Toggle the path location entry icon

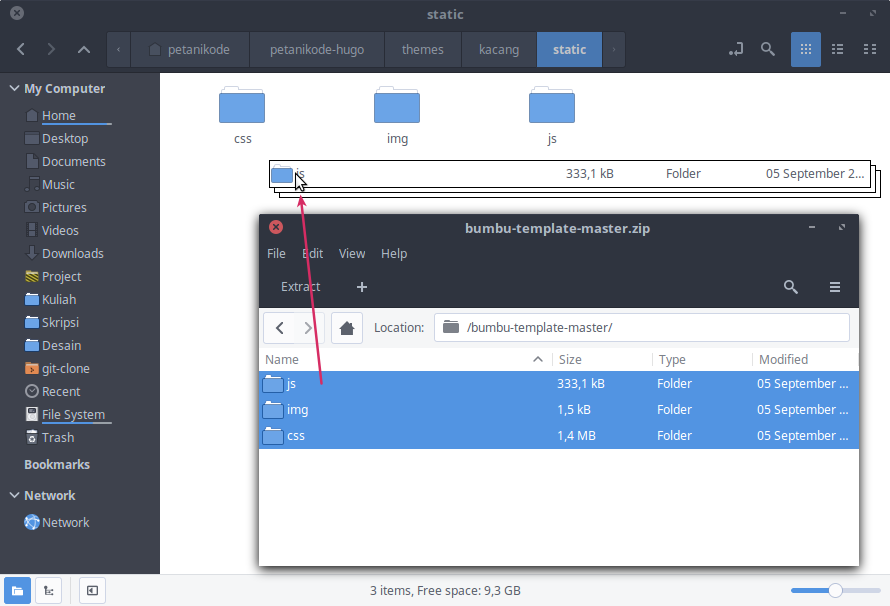[x=736, y=49]
